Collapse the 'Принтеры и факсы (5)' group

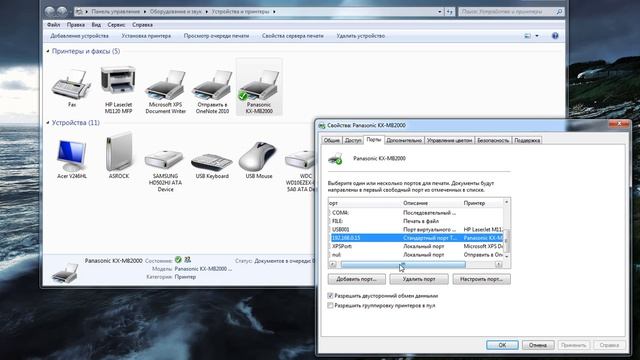[x=48, y=51]
